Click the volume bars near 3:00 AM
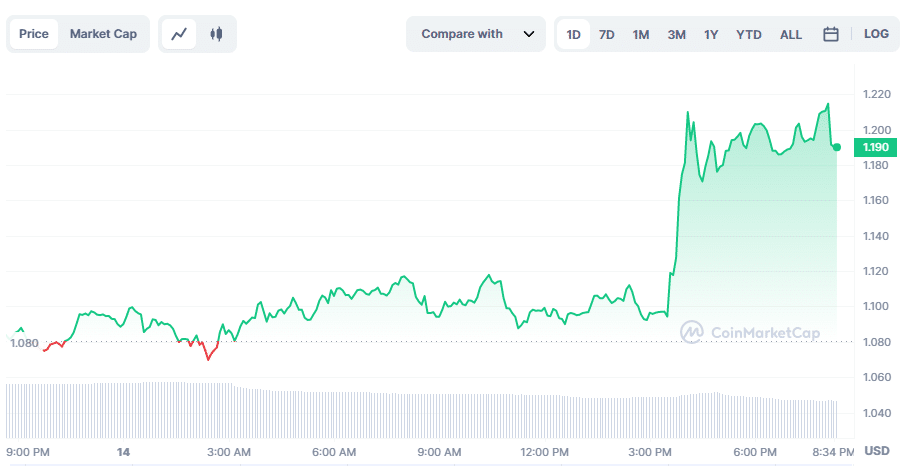Screen dimensions: 911x466 point(229,410)
